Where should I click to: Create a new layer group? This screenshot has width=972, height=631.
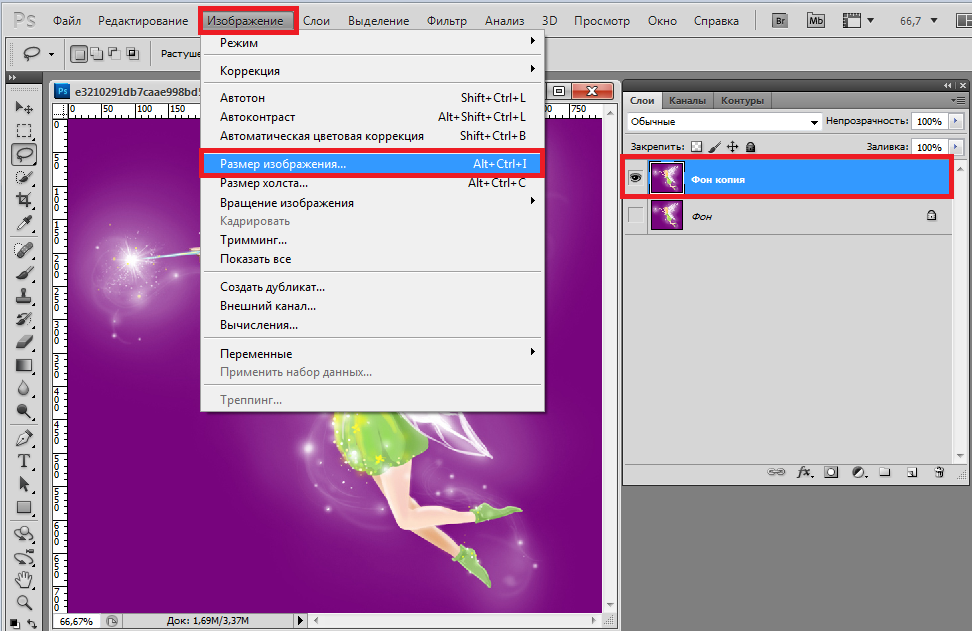(885, 472)
